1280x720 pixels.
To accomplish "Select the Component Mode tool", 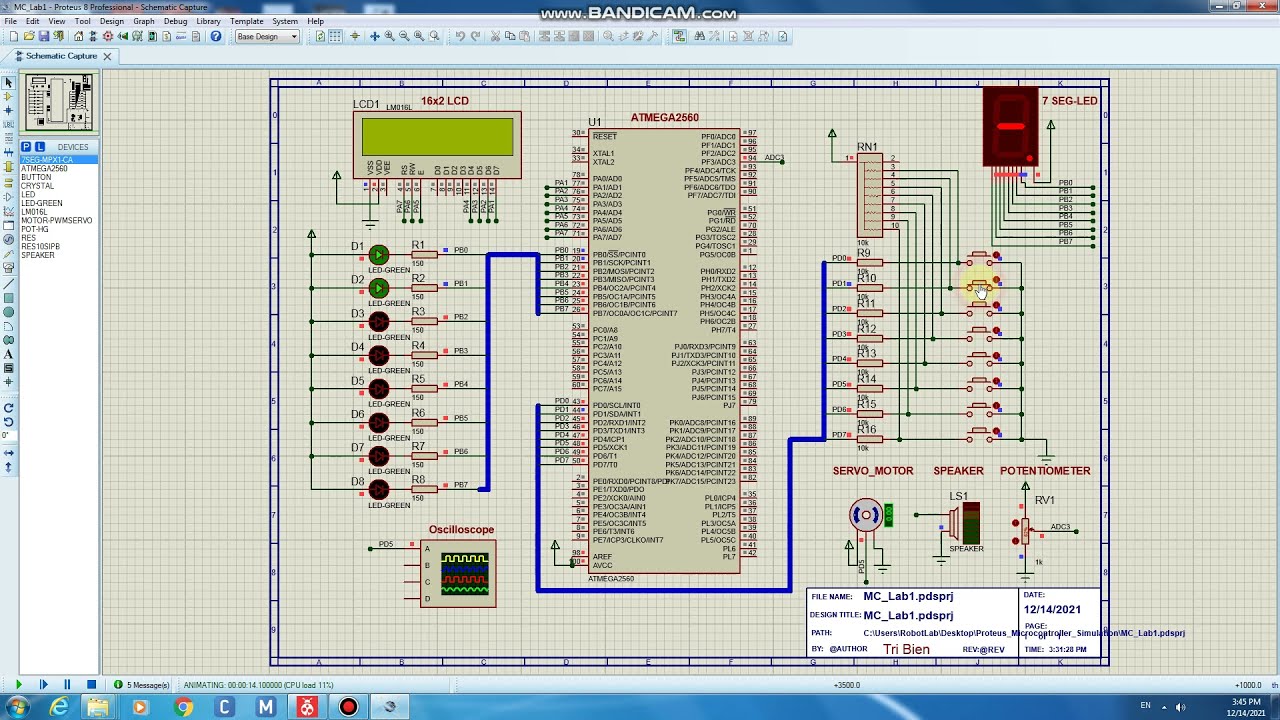I will click(8, 96).
